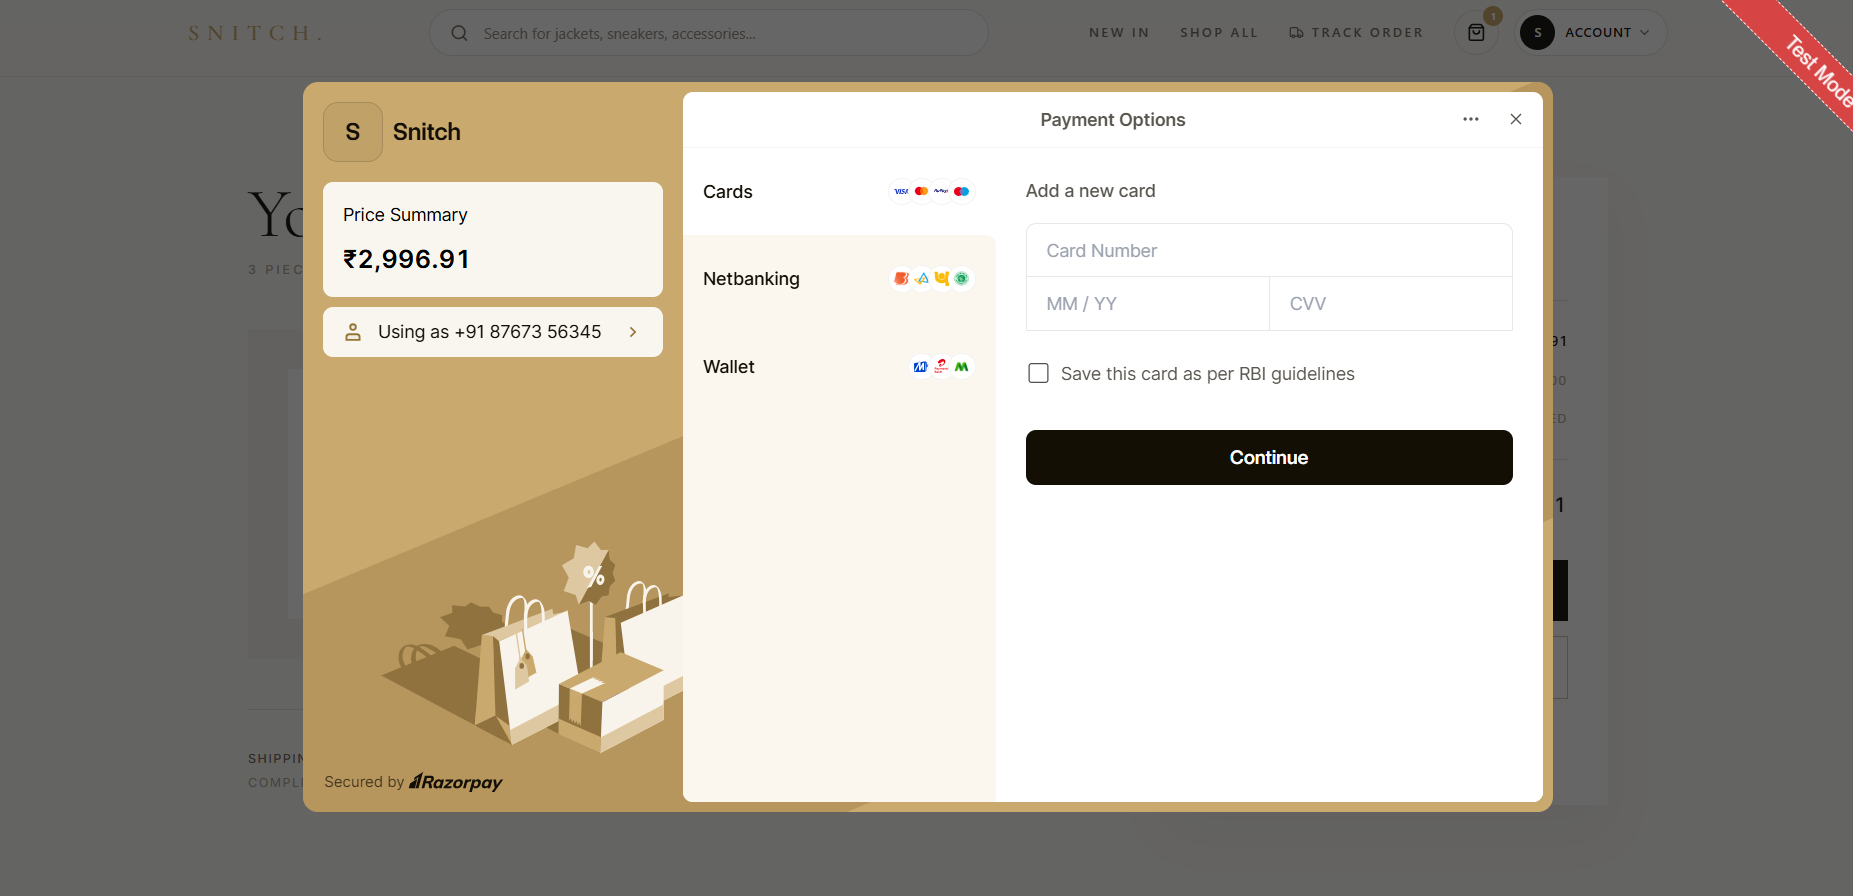Click the Snitch S logo tile
Screen dimensions: 1853x896
(353, 132)
